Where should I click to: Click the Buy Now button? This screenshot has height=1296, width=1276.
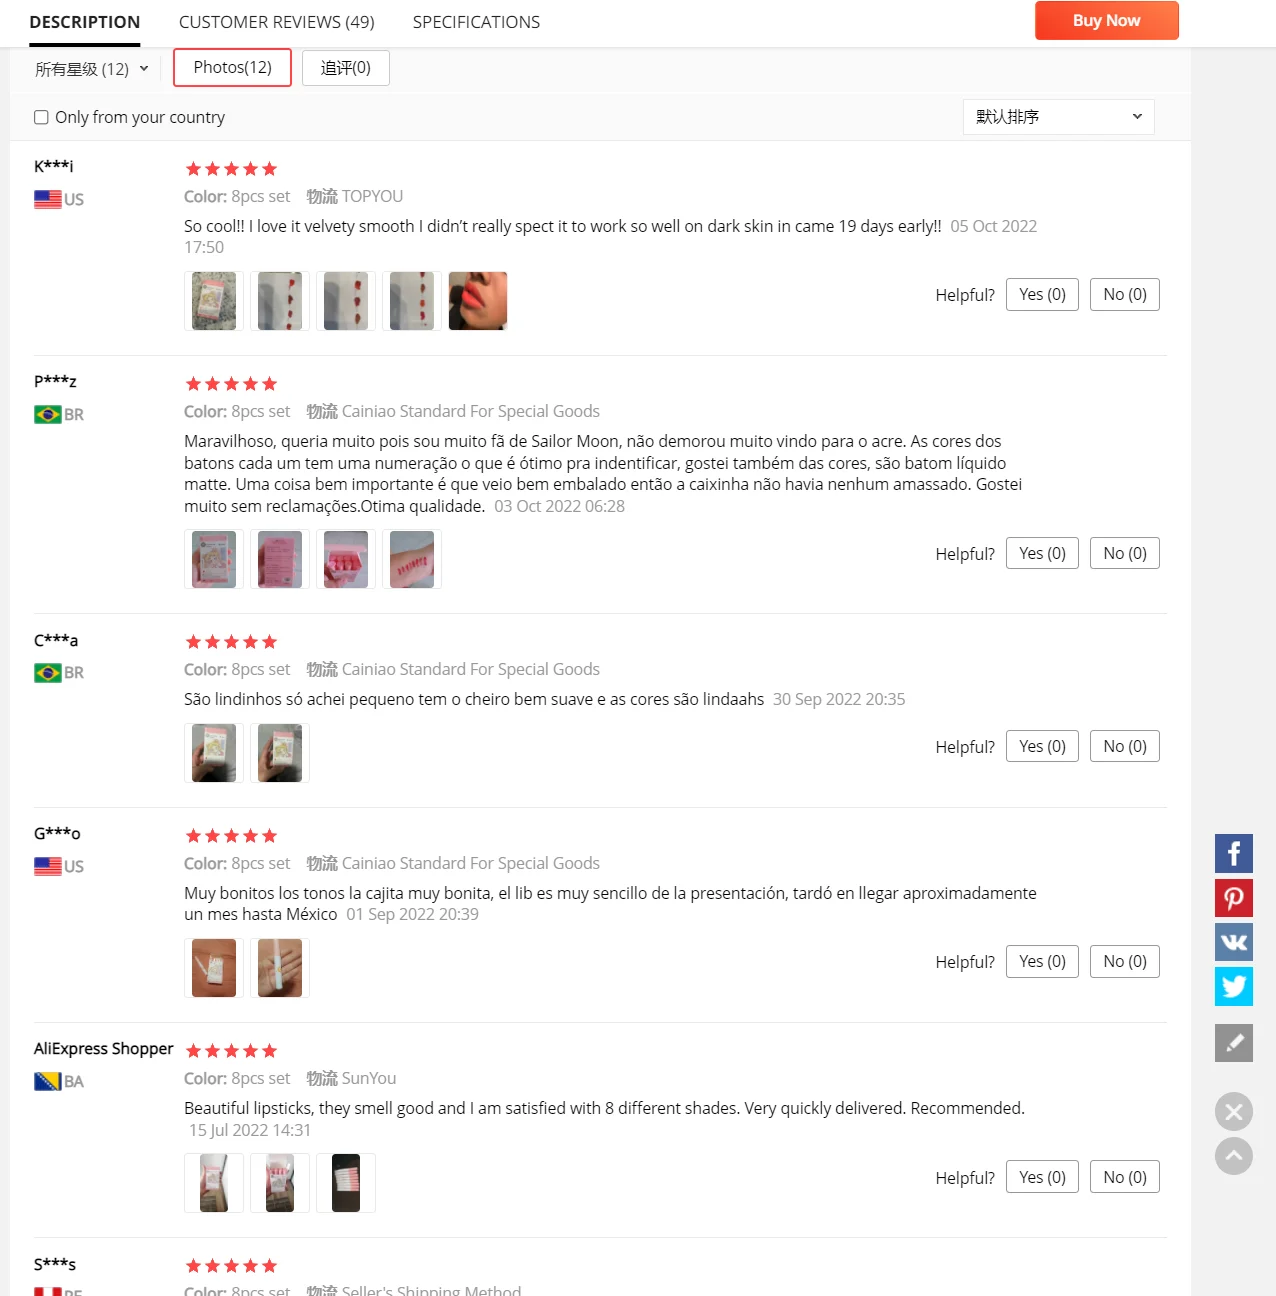(x=1107, y=20)
